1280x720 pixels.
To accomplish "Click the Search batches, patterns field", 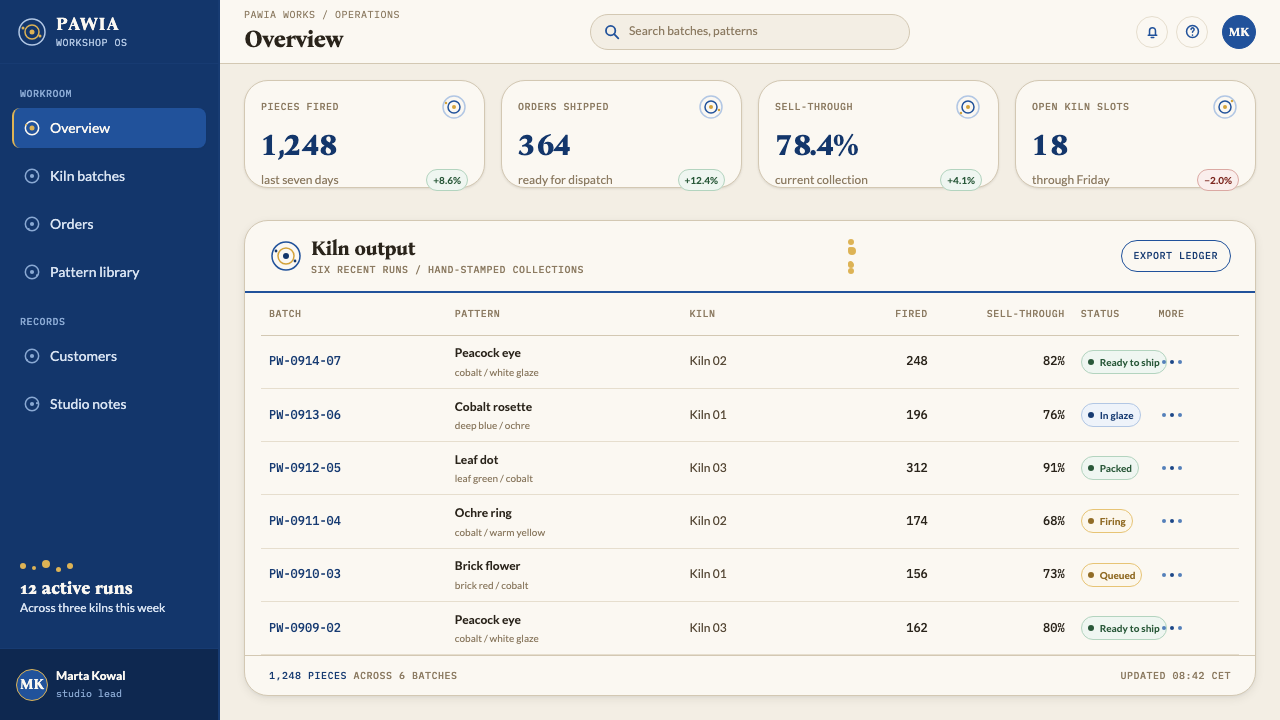I will [750, 32].
